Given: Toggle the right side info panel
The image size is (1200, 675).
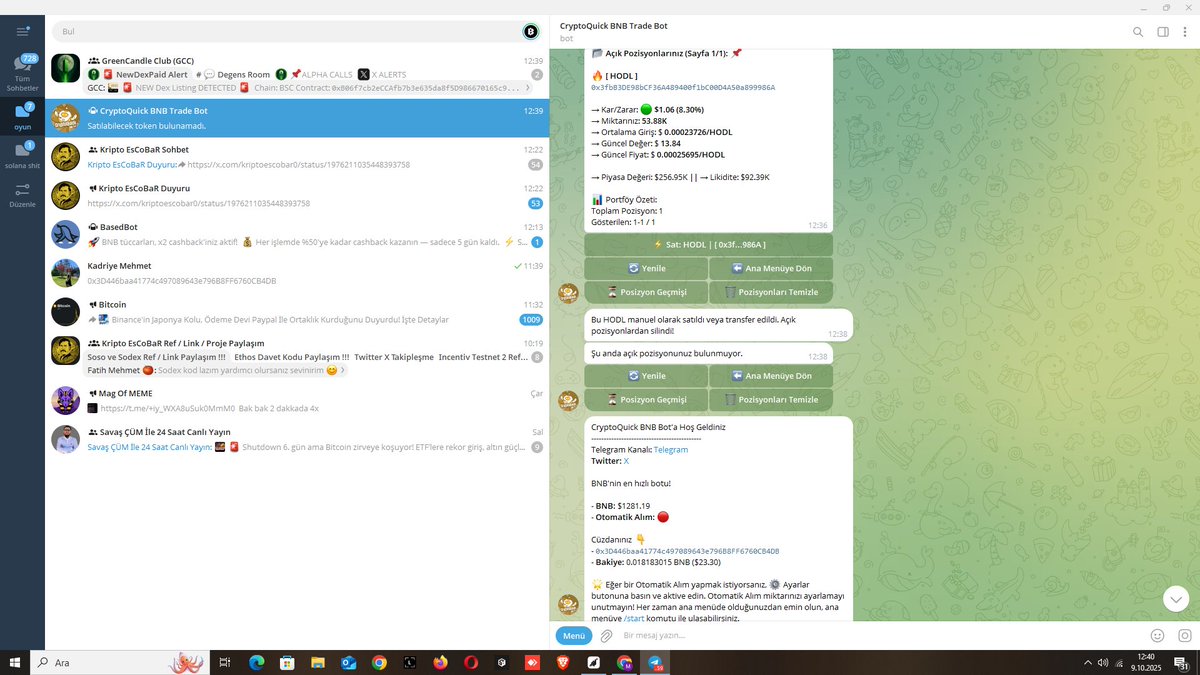Looking at the screenshot, I should tap(1163, 32).
